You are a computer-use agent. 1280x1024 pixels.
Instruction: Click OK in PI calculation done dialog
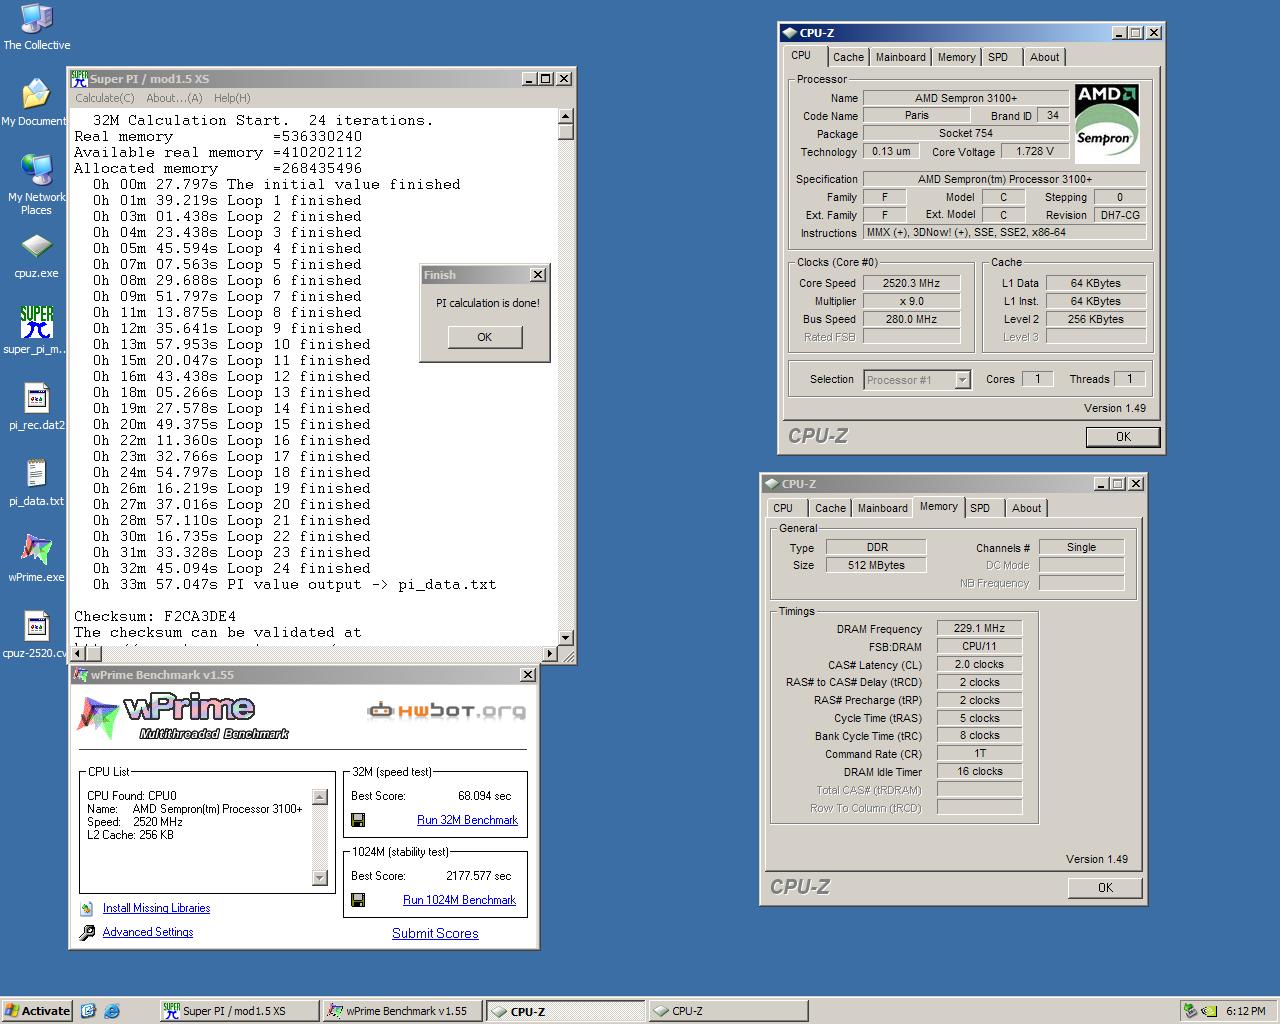coord(485,337)
